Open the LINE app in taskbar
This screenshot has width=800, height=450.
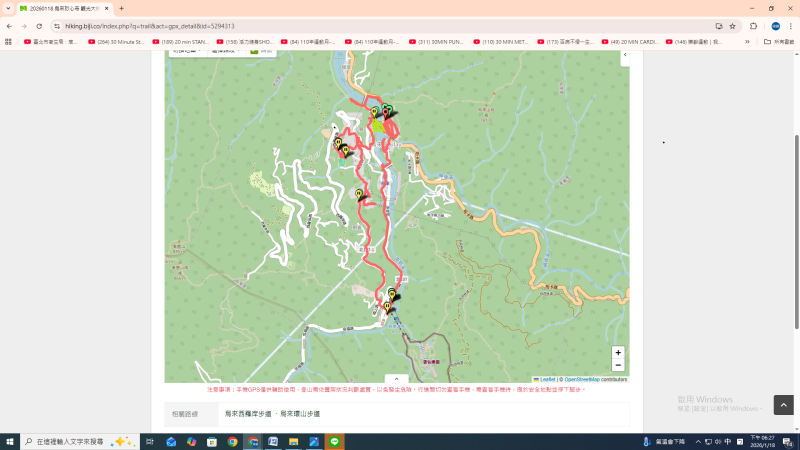[335, 441]
